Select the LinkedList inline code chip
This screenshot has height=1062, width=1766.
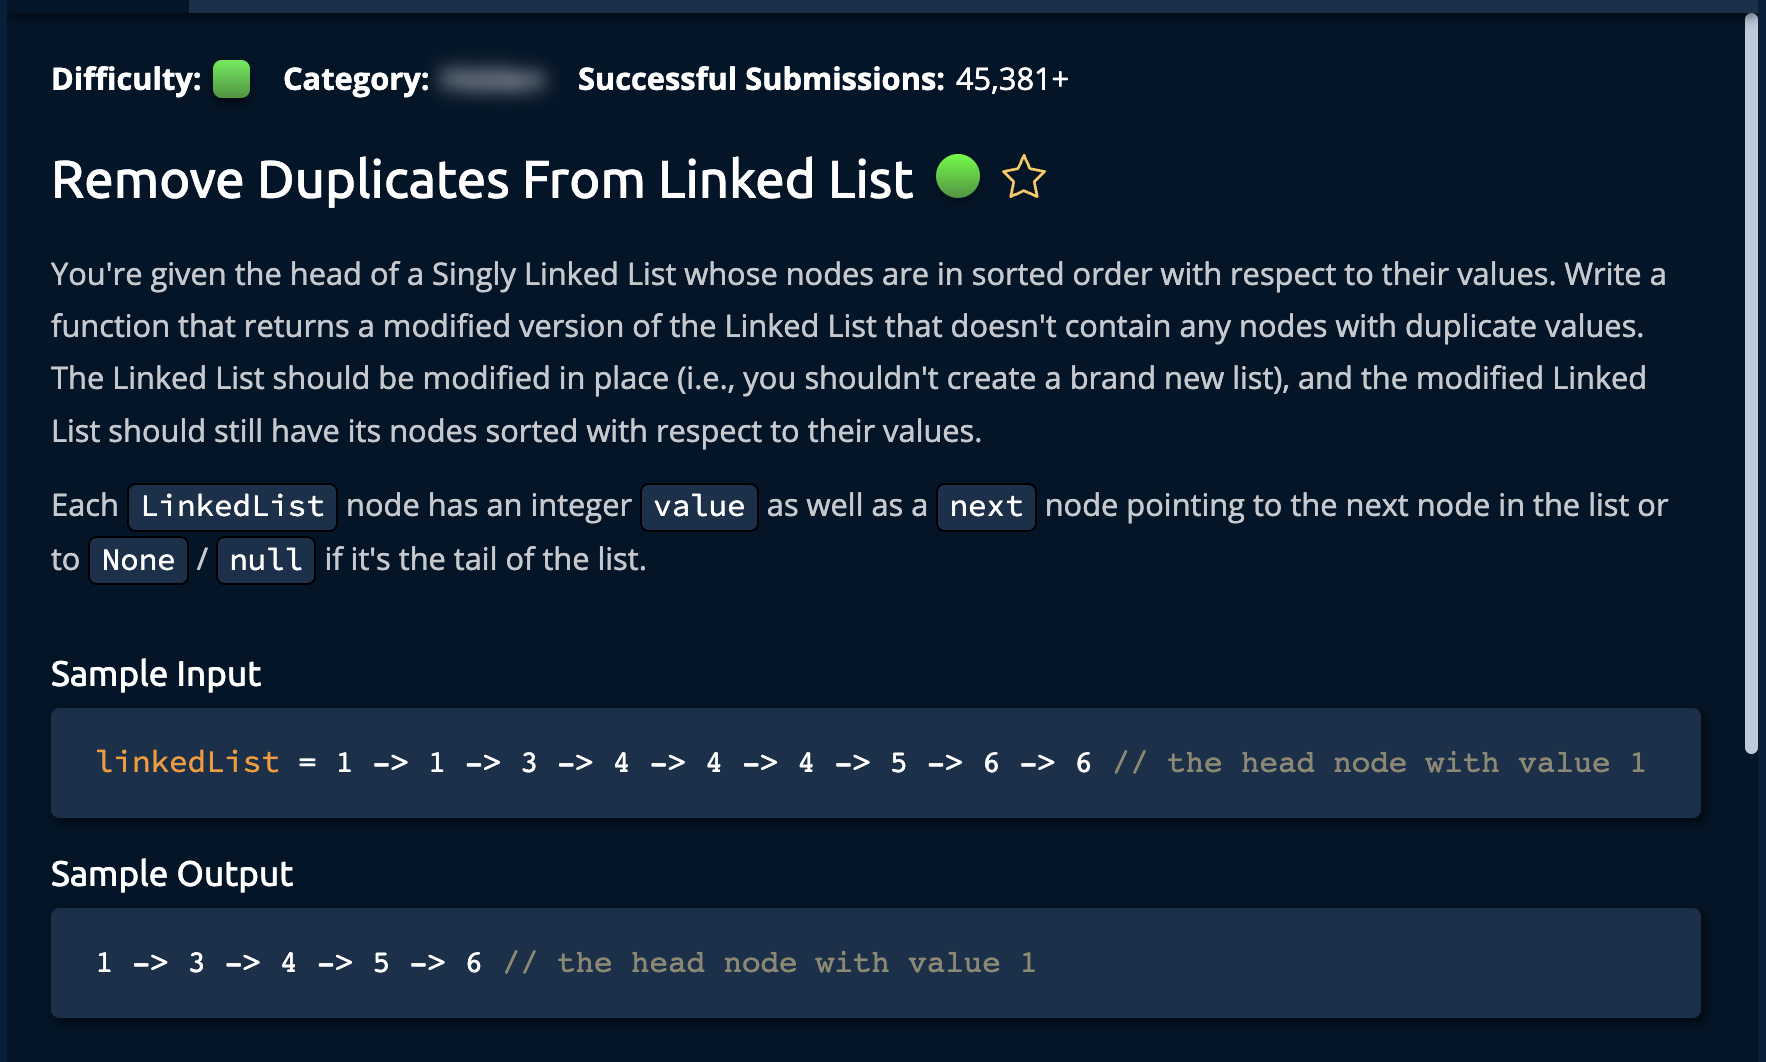pos(232,506)
